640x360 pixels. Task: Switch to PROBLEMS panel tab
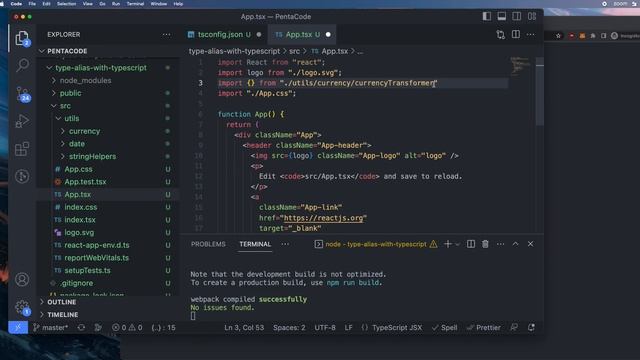[208, 244]
